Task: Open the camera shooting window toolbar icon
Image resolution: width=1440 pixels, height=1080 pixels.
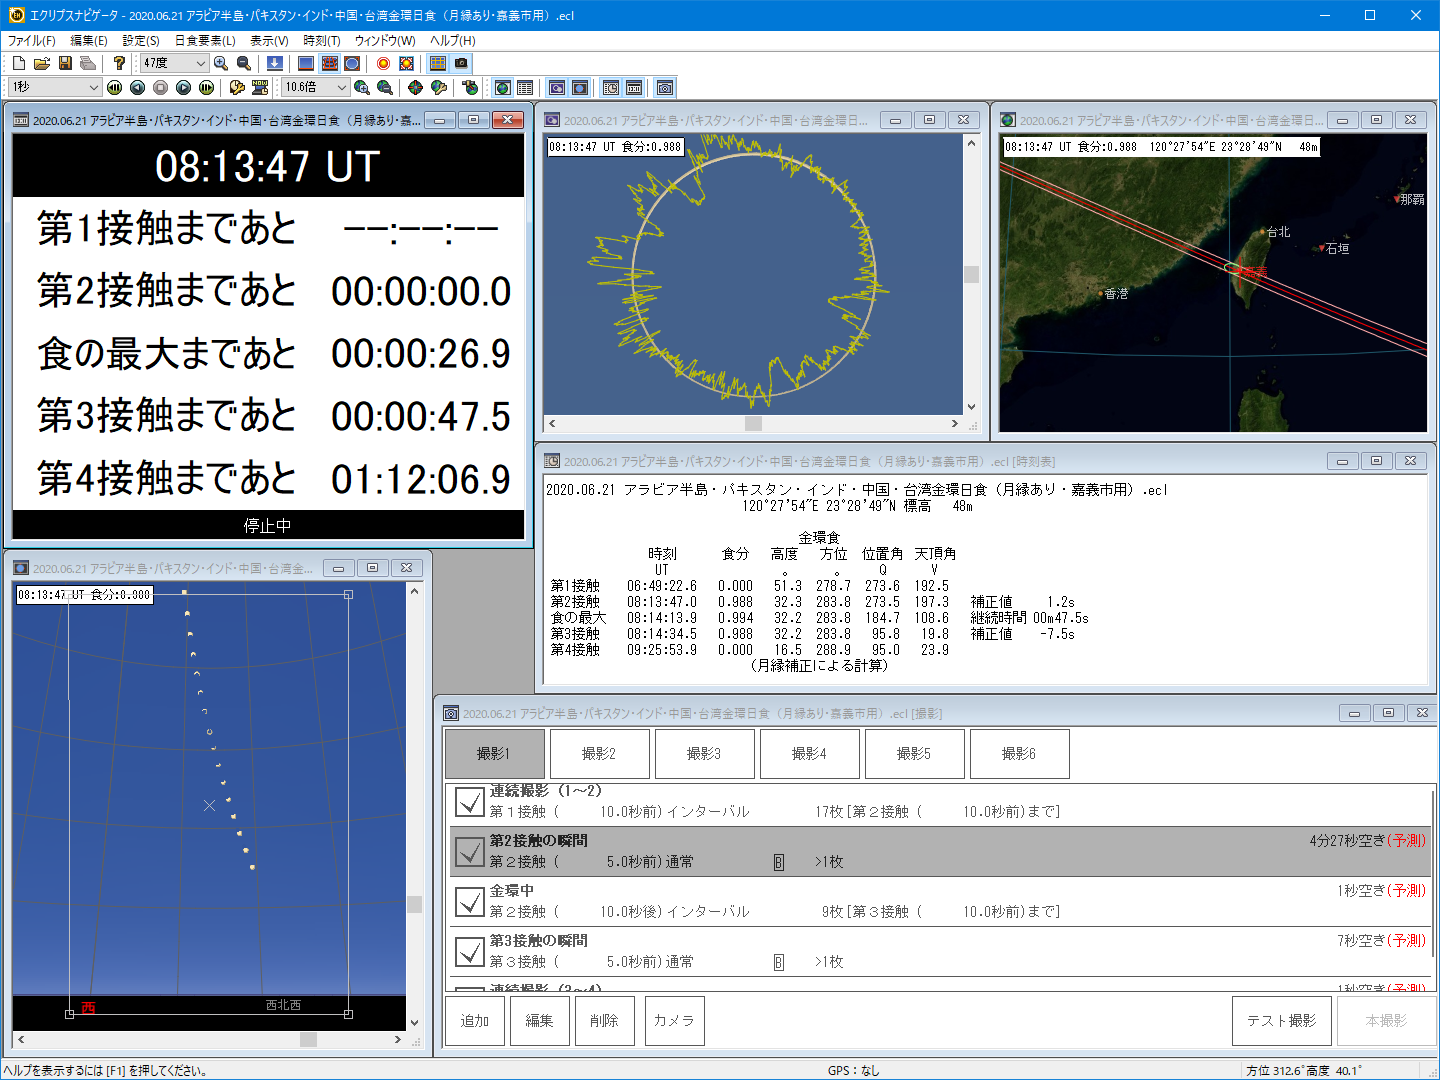Action: pyautogui.click(x=665, y=88)
